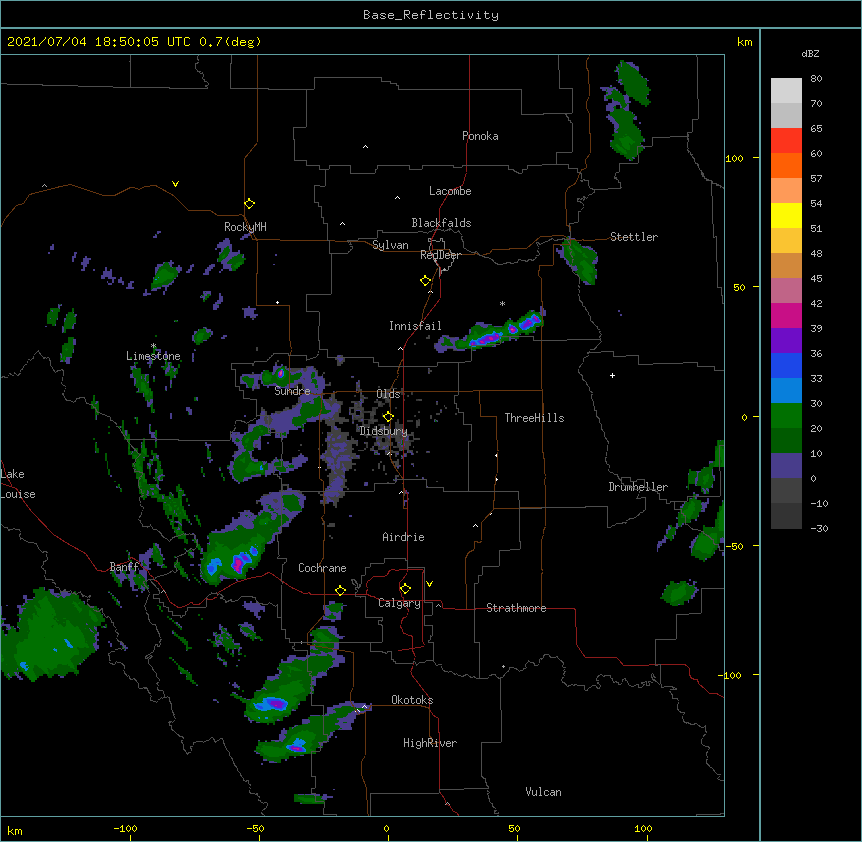Click the Airdrie label
The width and height of the screenshot is (862, 842).
(404, 537)
